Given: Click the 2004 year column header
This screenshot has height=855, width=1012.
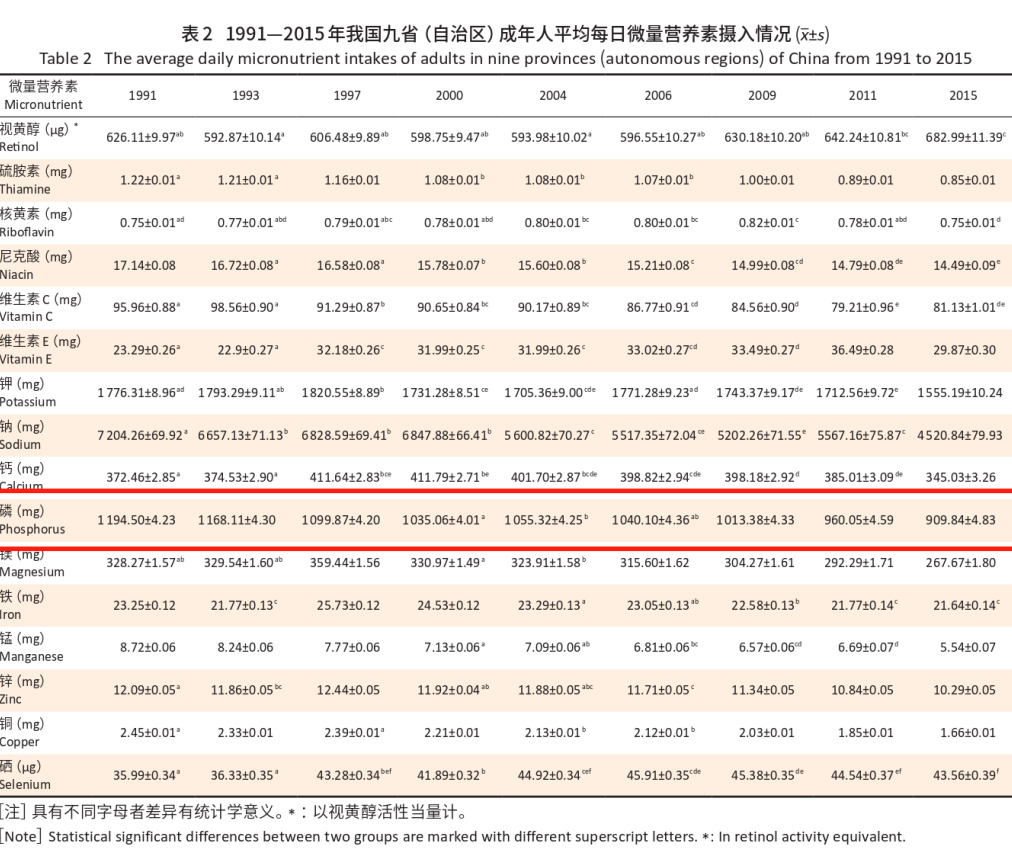Looking at the screenshot, I should pyautogui.click(x=552, y=96).
